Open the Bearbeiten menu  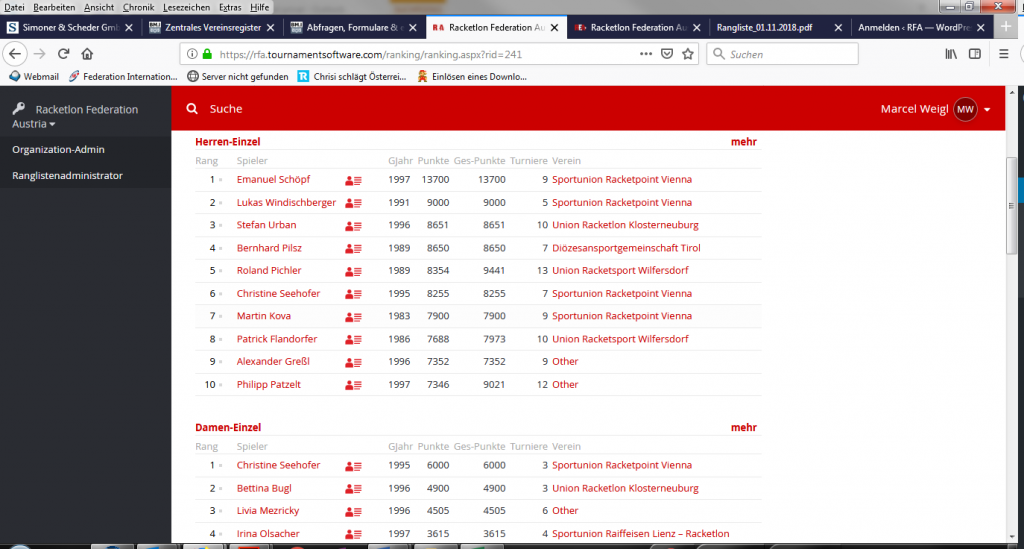click(54, 7)
